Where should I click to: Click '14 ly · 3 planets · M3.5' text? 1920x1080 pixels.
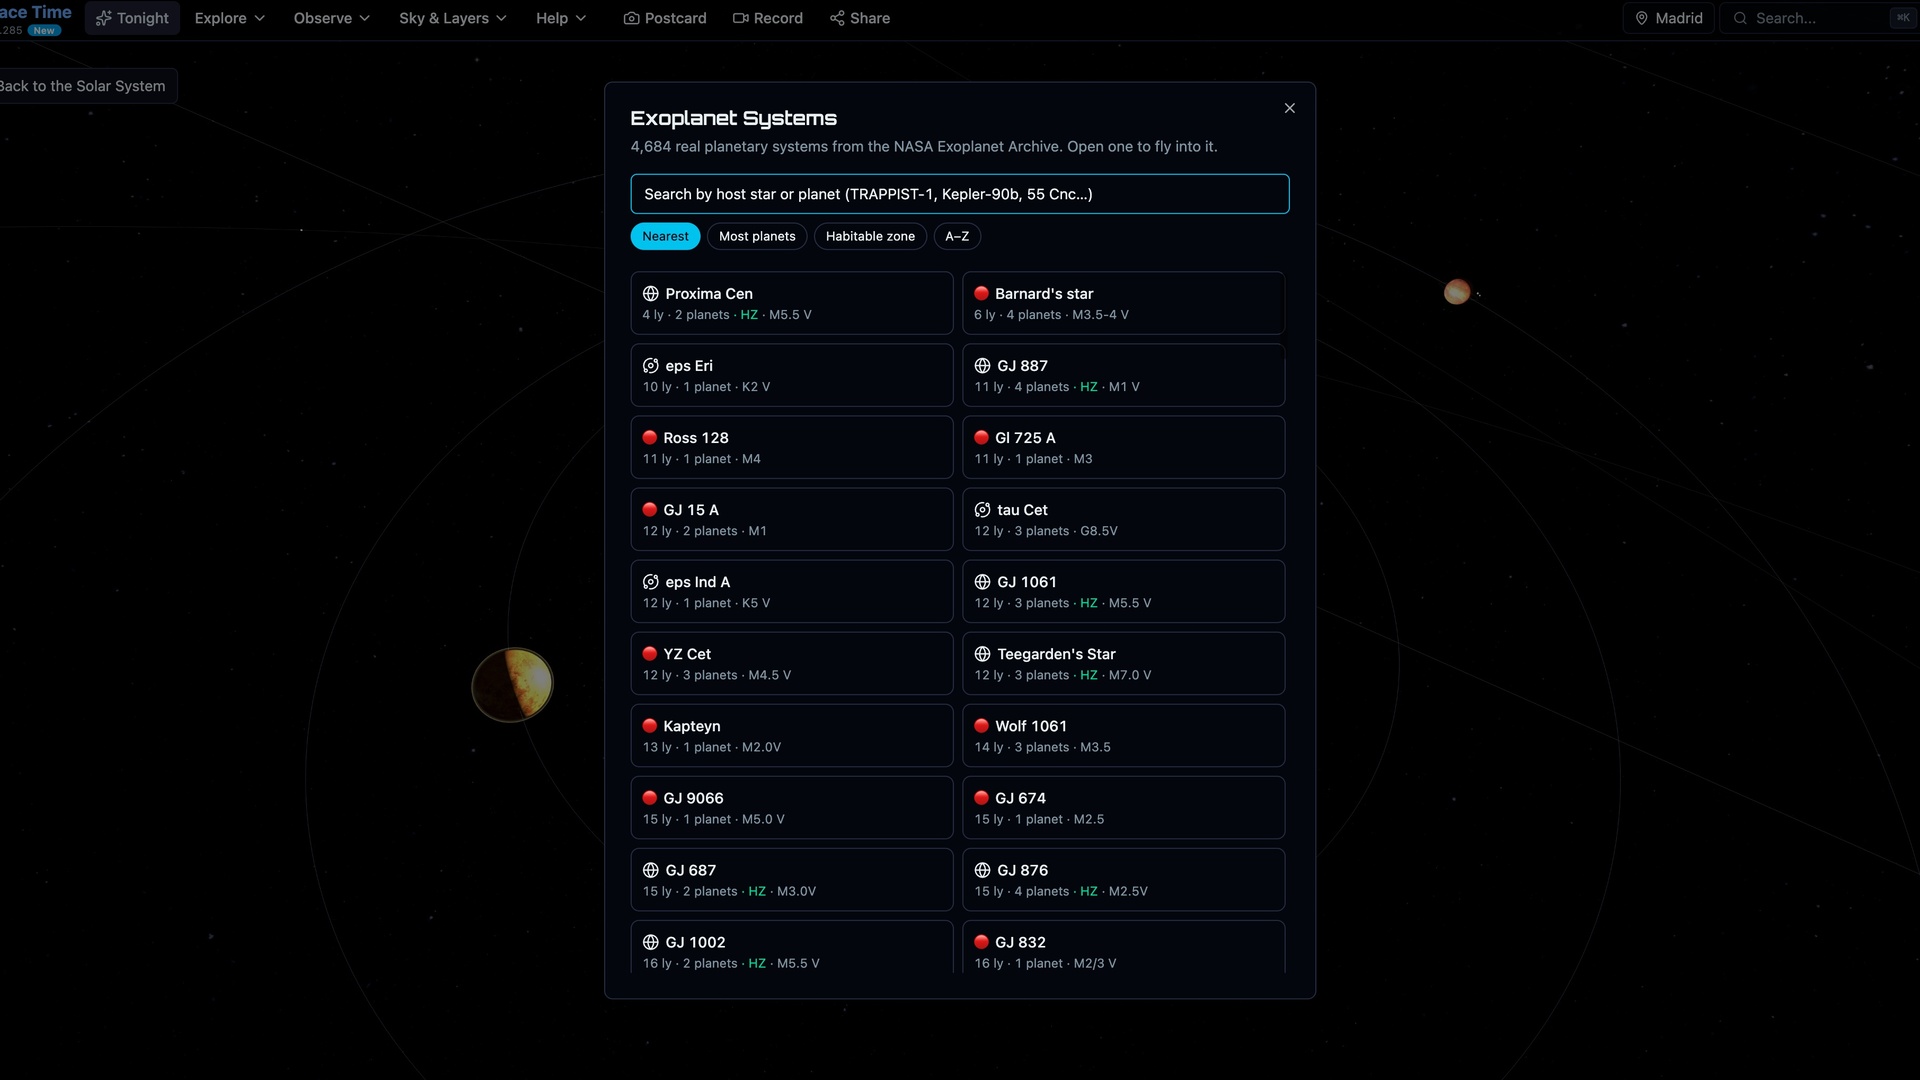coord(1042,747)
